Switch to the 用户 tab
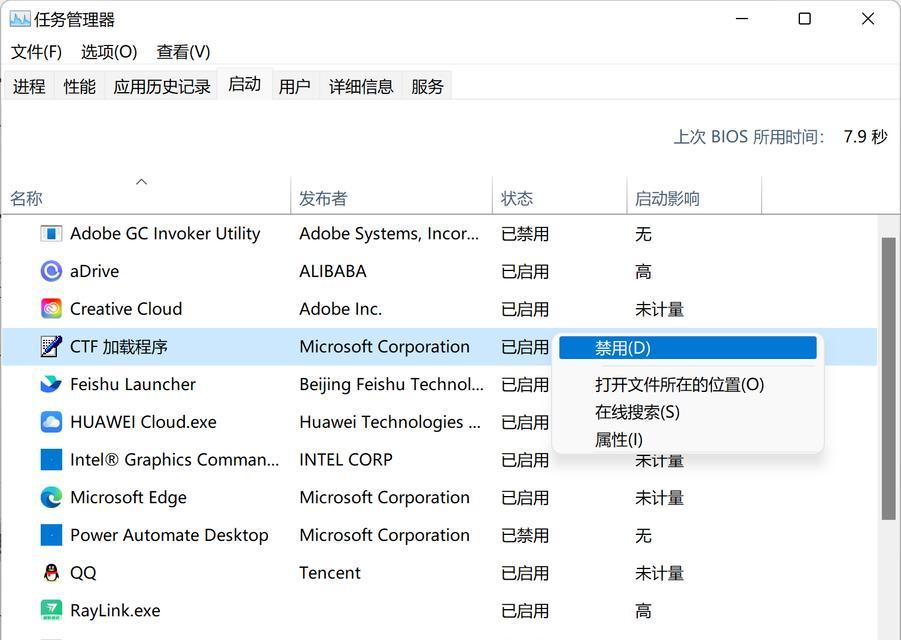This screenshot has width=901, height=640. 294,86
